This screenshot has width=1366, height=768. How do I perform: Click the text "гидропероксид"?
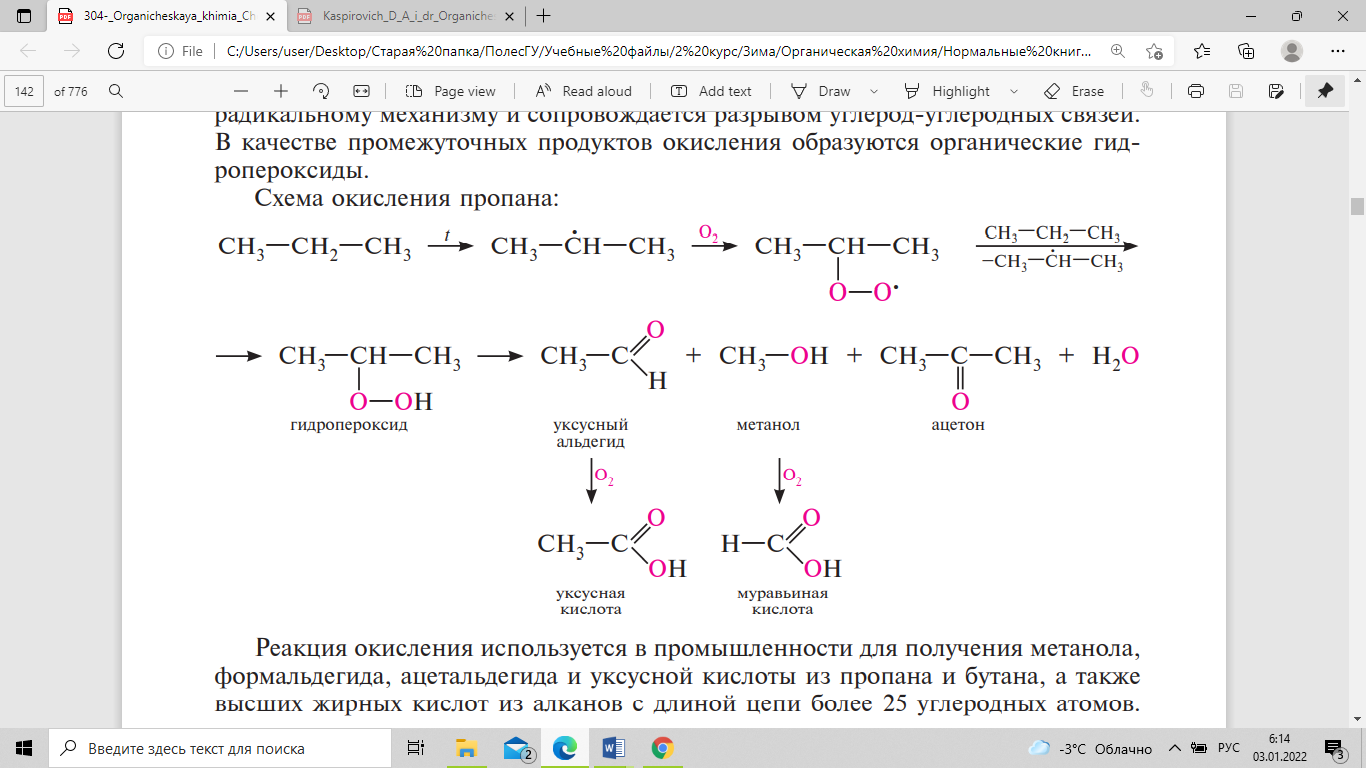coord(349,425)
